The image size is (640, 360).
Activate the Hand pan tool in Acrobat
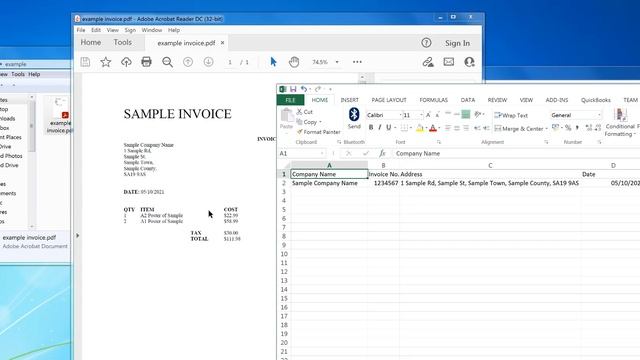[294, 62]
